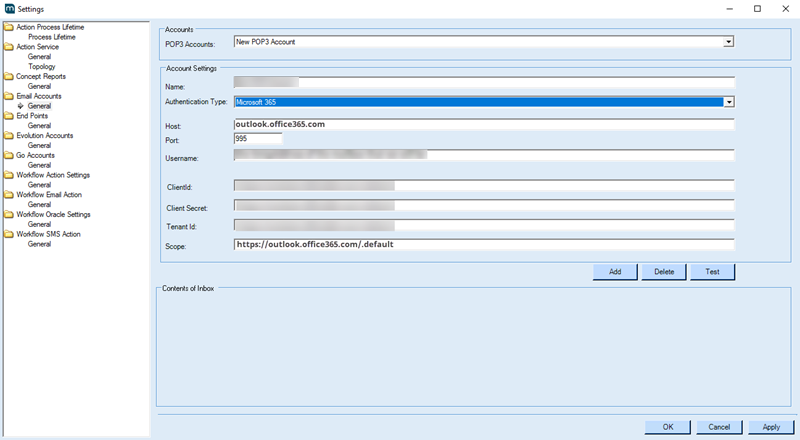Click into the Host input field

[484, 125]
